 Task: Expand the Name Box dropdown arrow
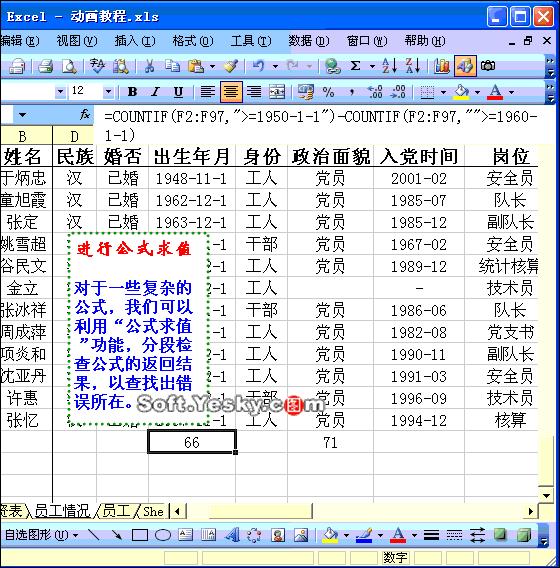click(22, 115)
